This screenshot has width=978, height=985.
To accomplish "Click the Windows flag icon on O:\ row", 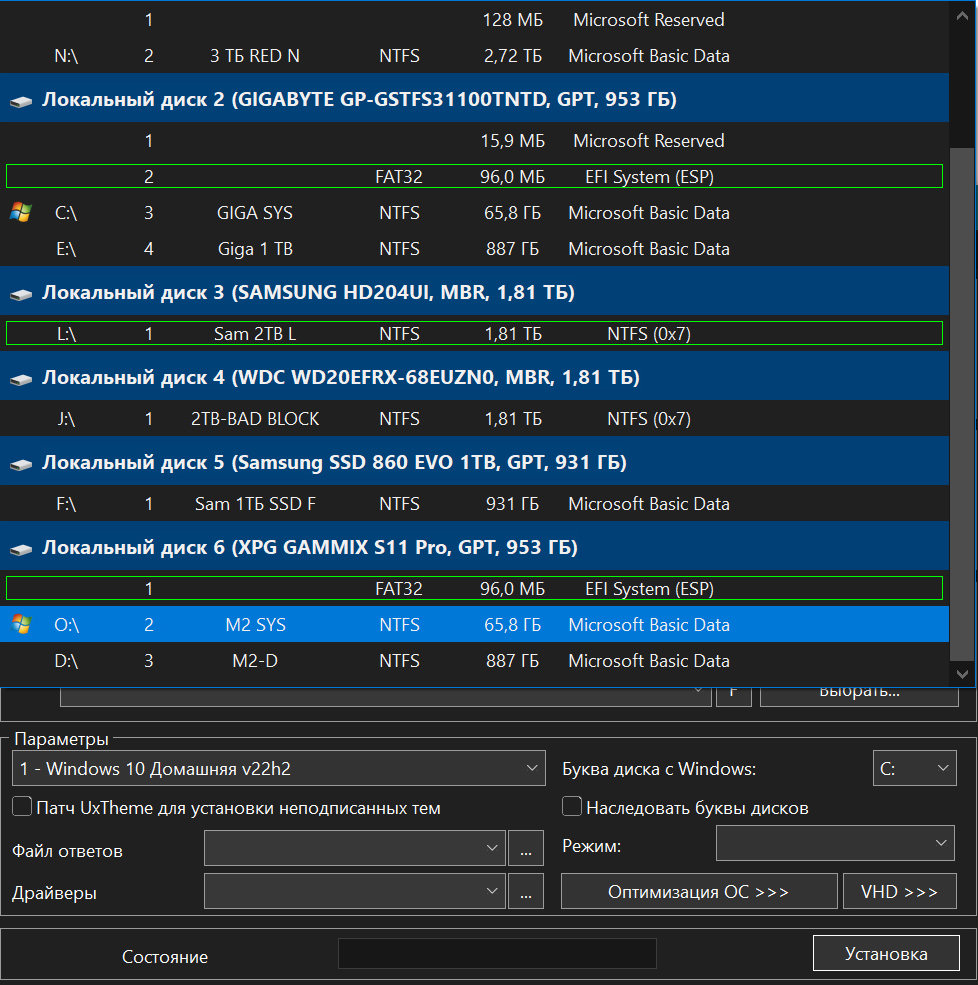I will tap(21, 624).
